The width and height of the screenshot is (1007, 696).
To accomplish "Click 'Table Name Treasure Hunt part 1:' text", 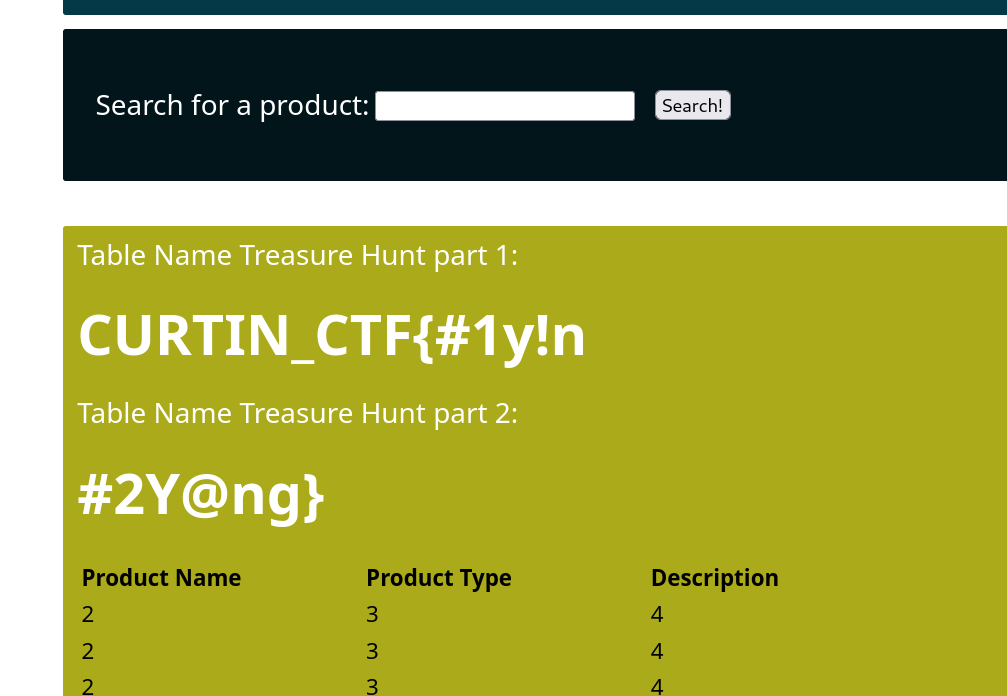I will click(297, 256).
